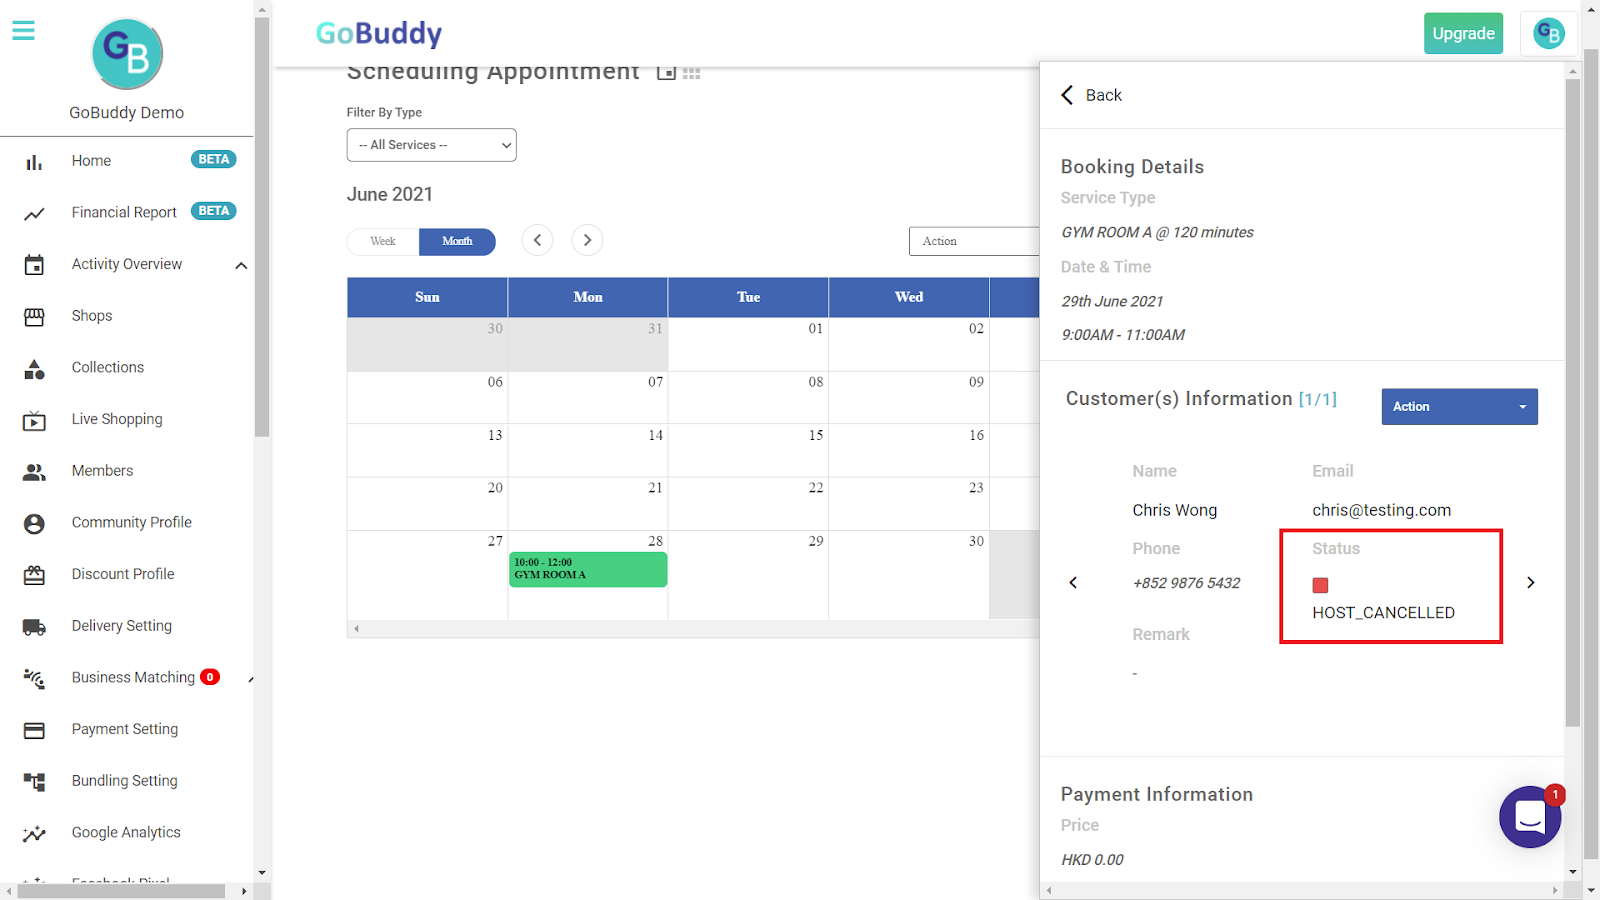The width and height of the screenshot is (1600, 900).
Task: Click the Community Profile person icon
Action: click(x=34, y=524)
